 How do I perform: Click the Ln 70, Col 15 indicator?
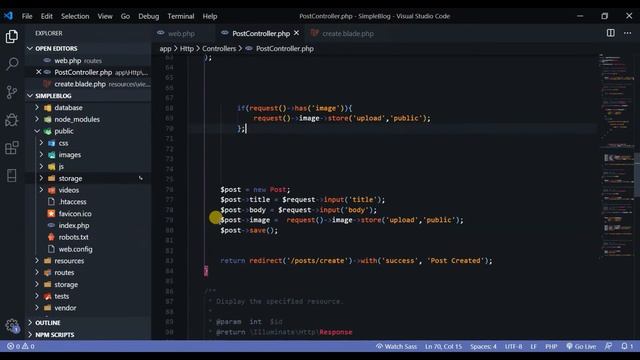(443, 346)
